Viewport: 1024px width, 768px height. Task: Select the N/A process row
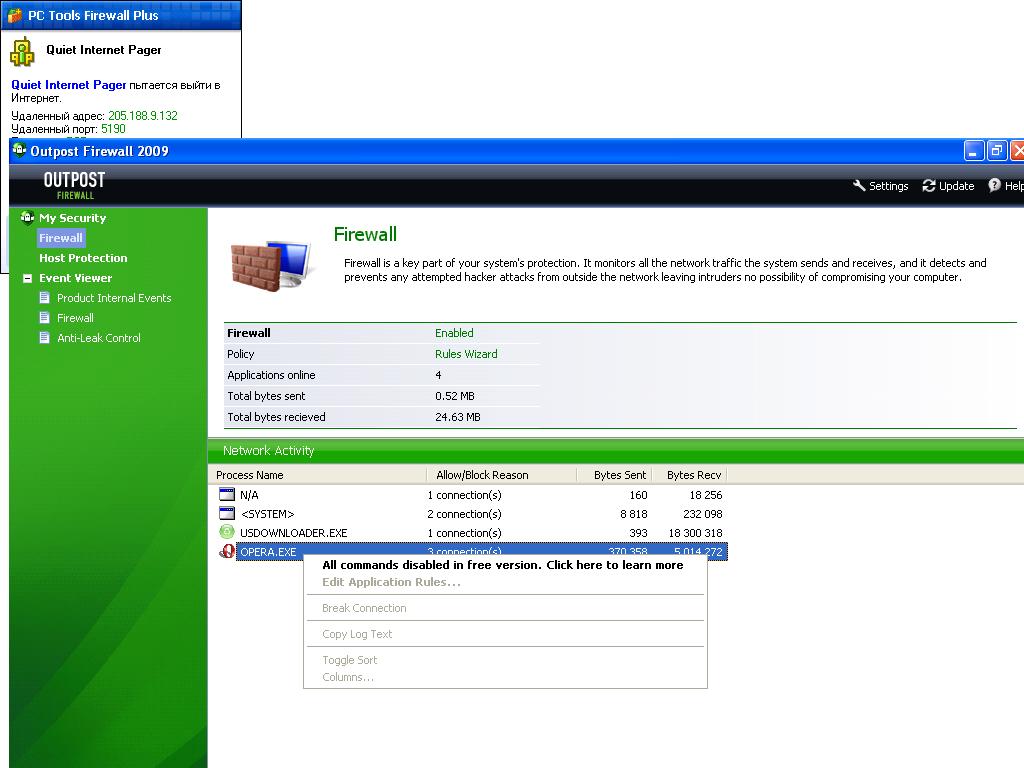coord(472,495)
